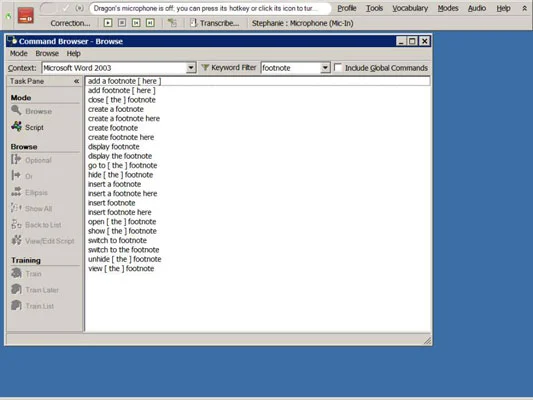Click the Keyword Filter funnel icon

point(205,68)
